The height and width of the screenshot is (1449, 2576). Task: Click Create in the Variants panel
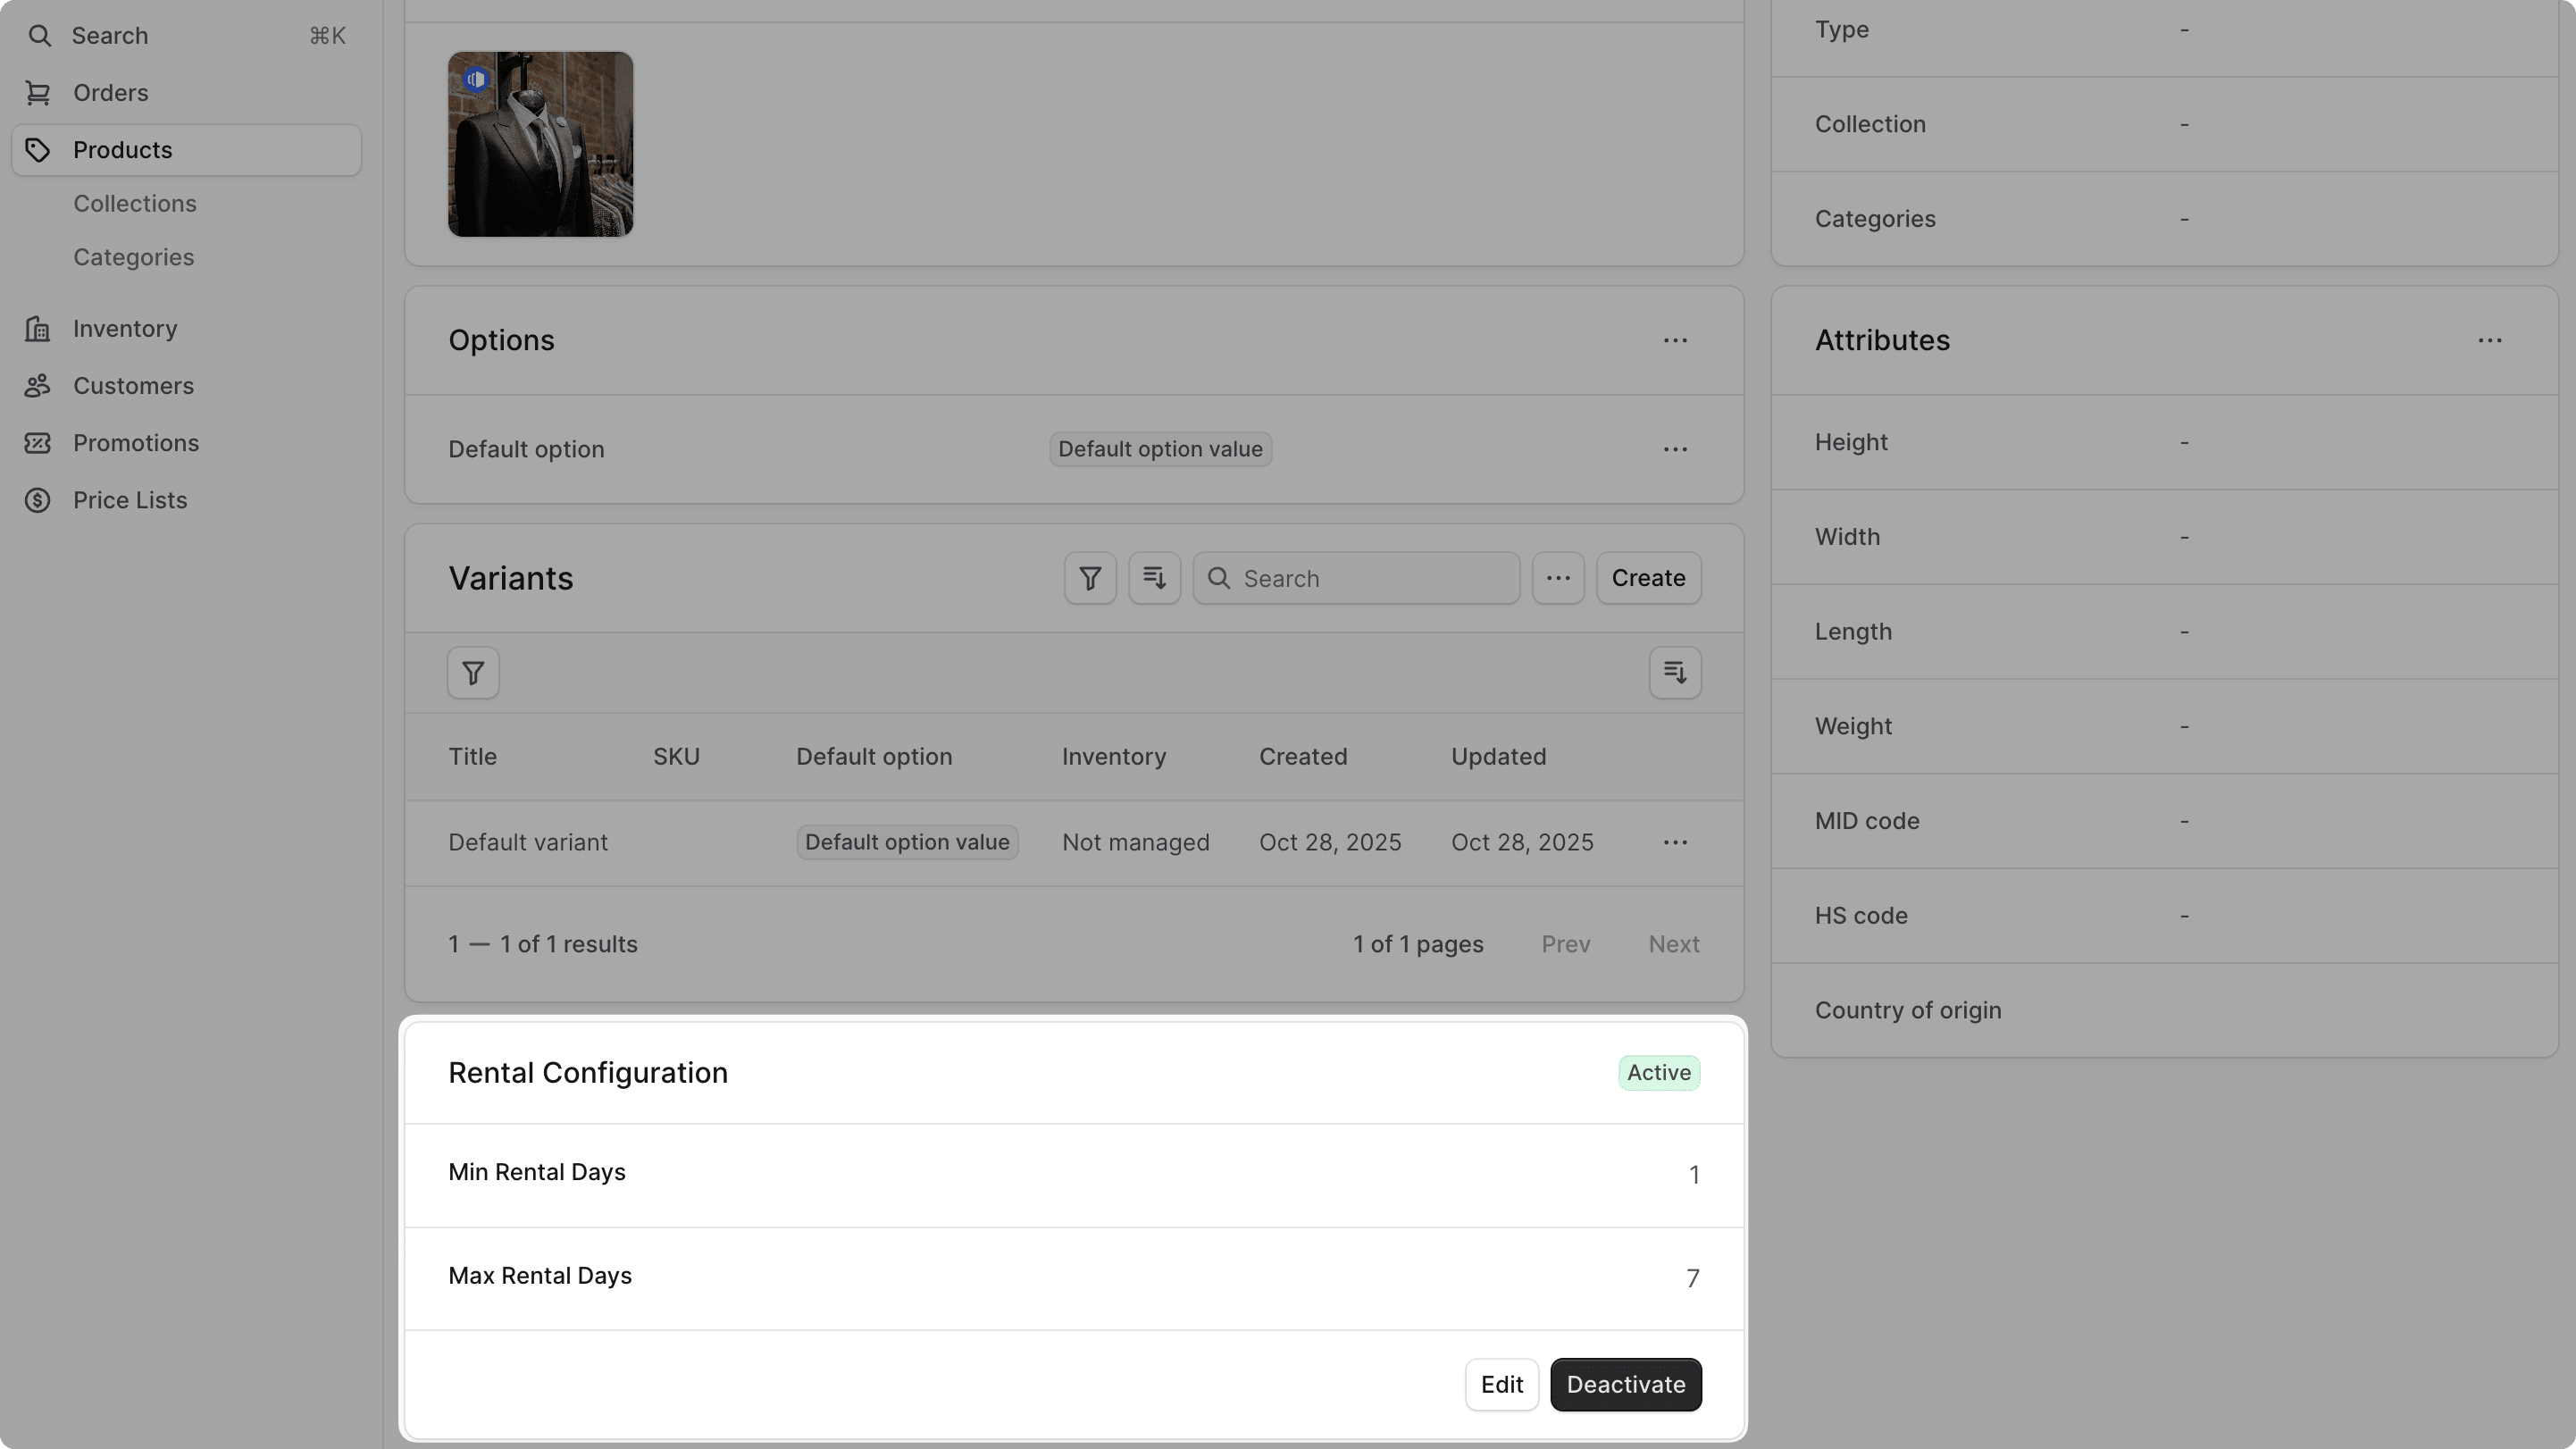coord(1647,577)
